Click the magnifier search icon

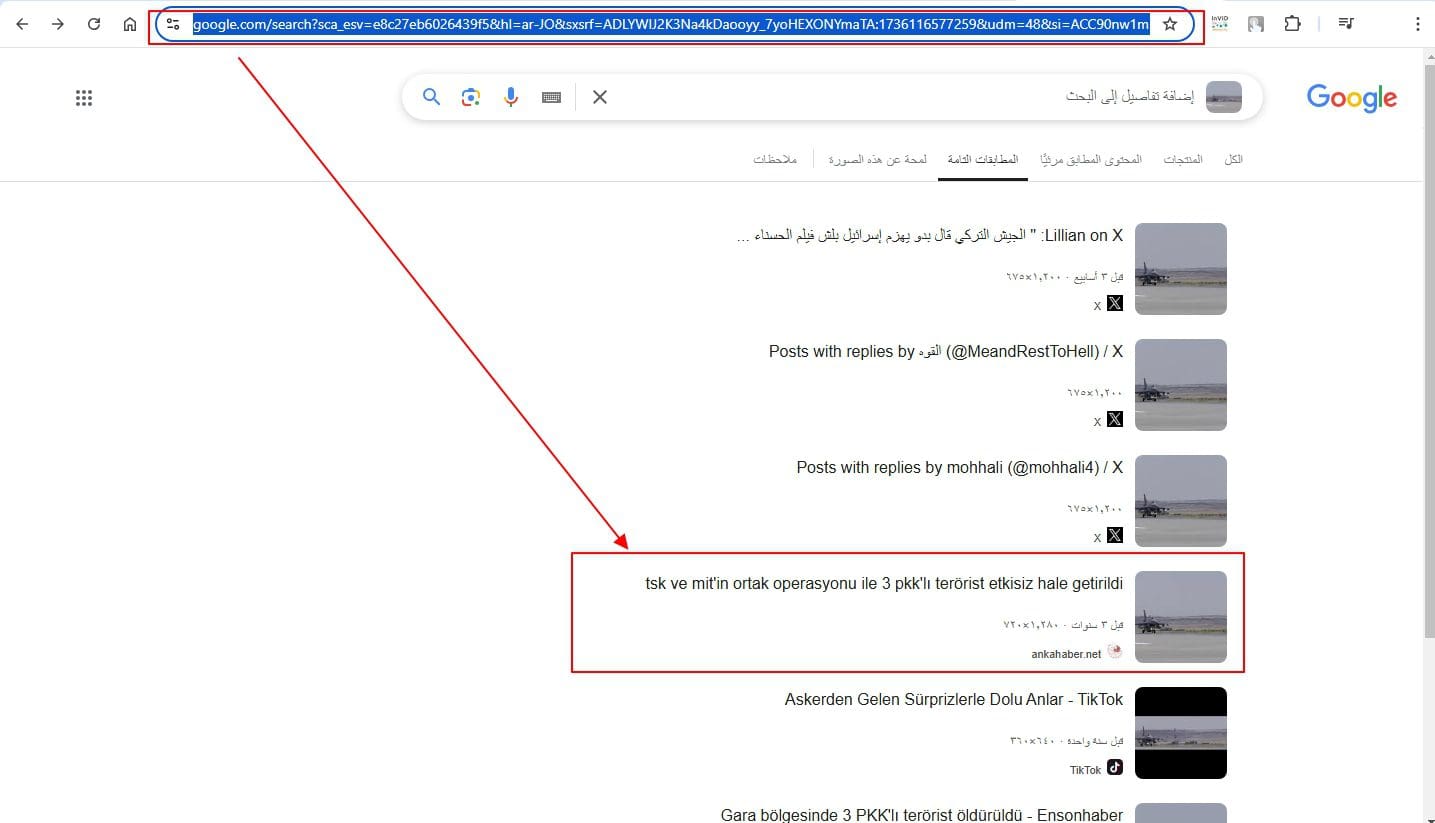tap(431, 97)
